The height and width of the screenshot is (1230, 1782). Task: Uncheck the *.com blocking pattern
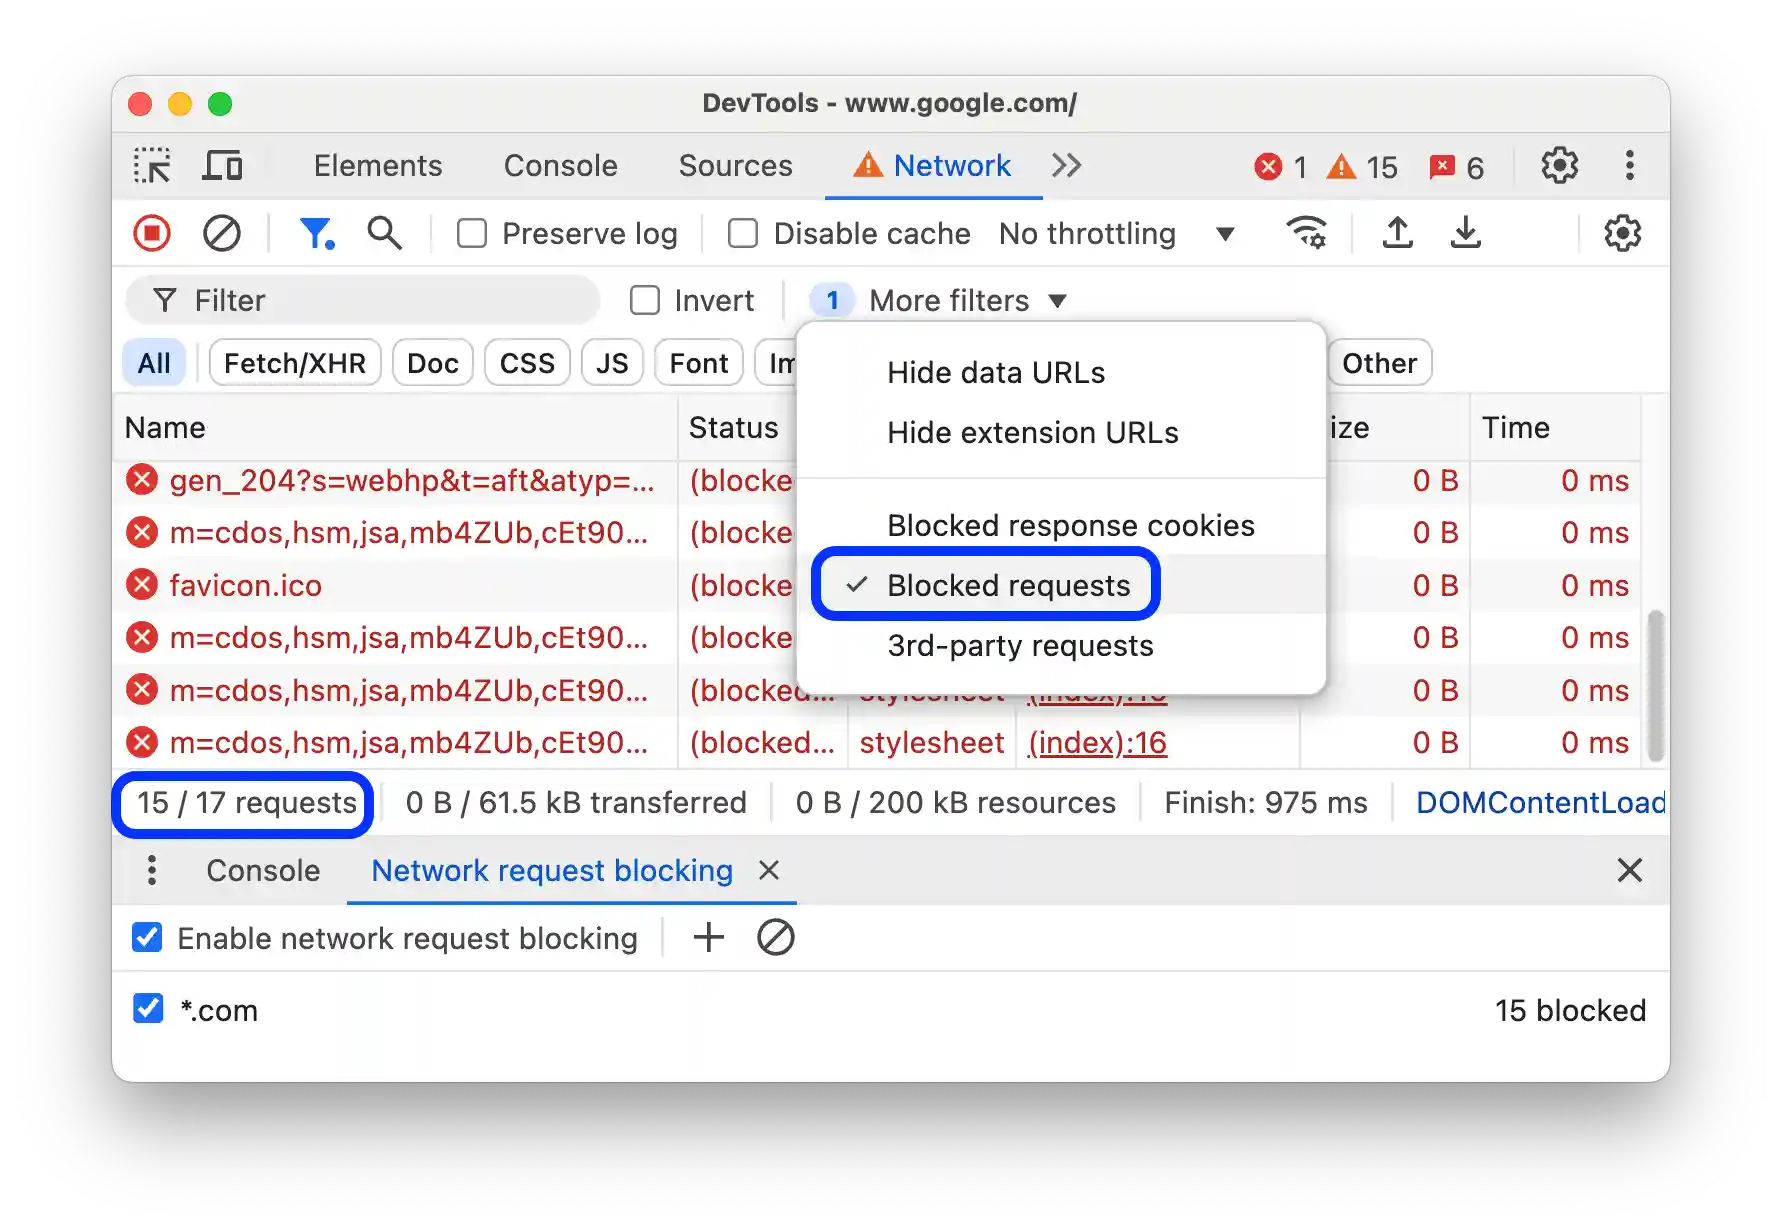[147, 1009]
